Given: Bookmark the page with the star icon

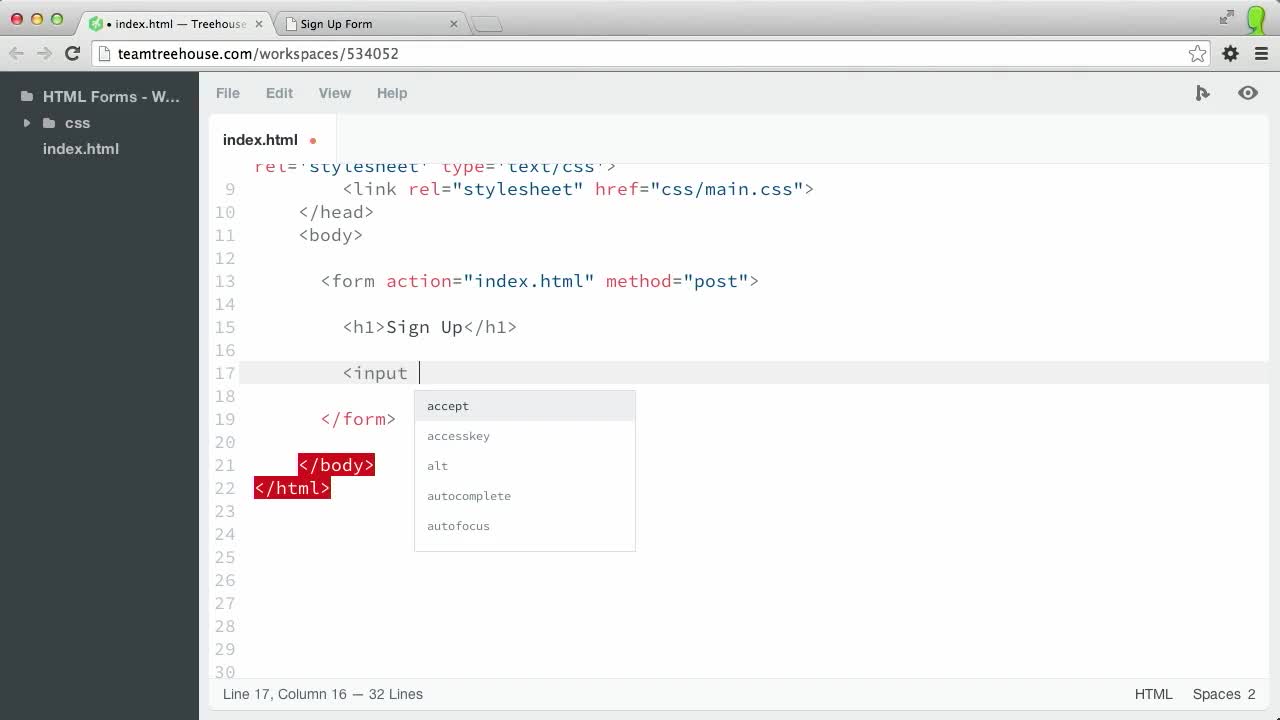Looking at the screenshot, I should [1196, 54].
